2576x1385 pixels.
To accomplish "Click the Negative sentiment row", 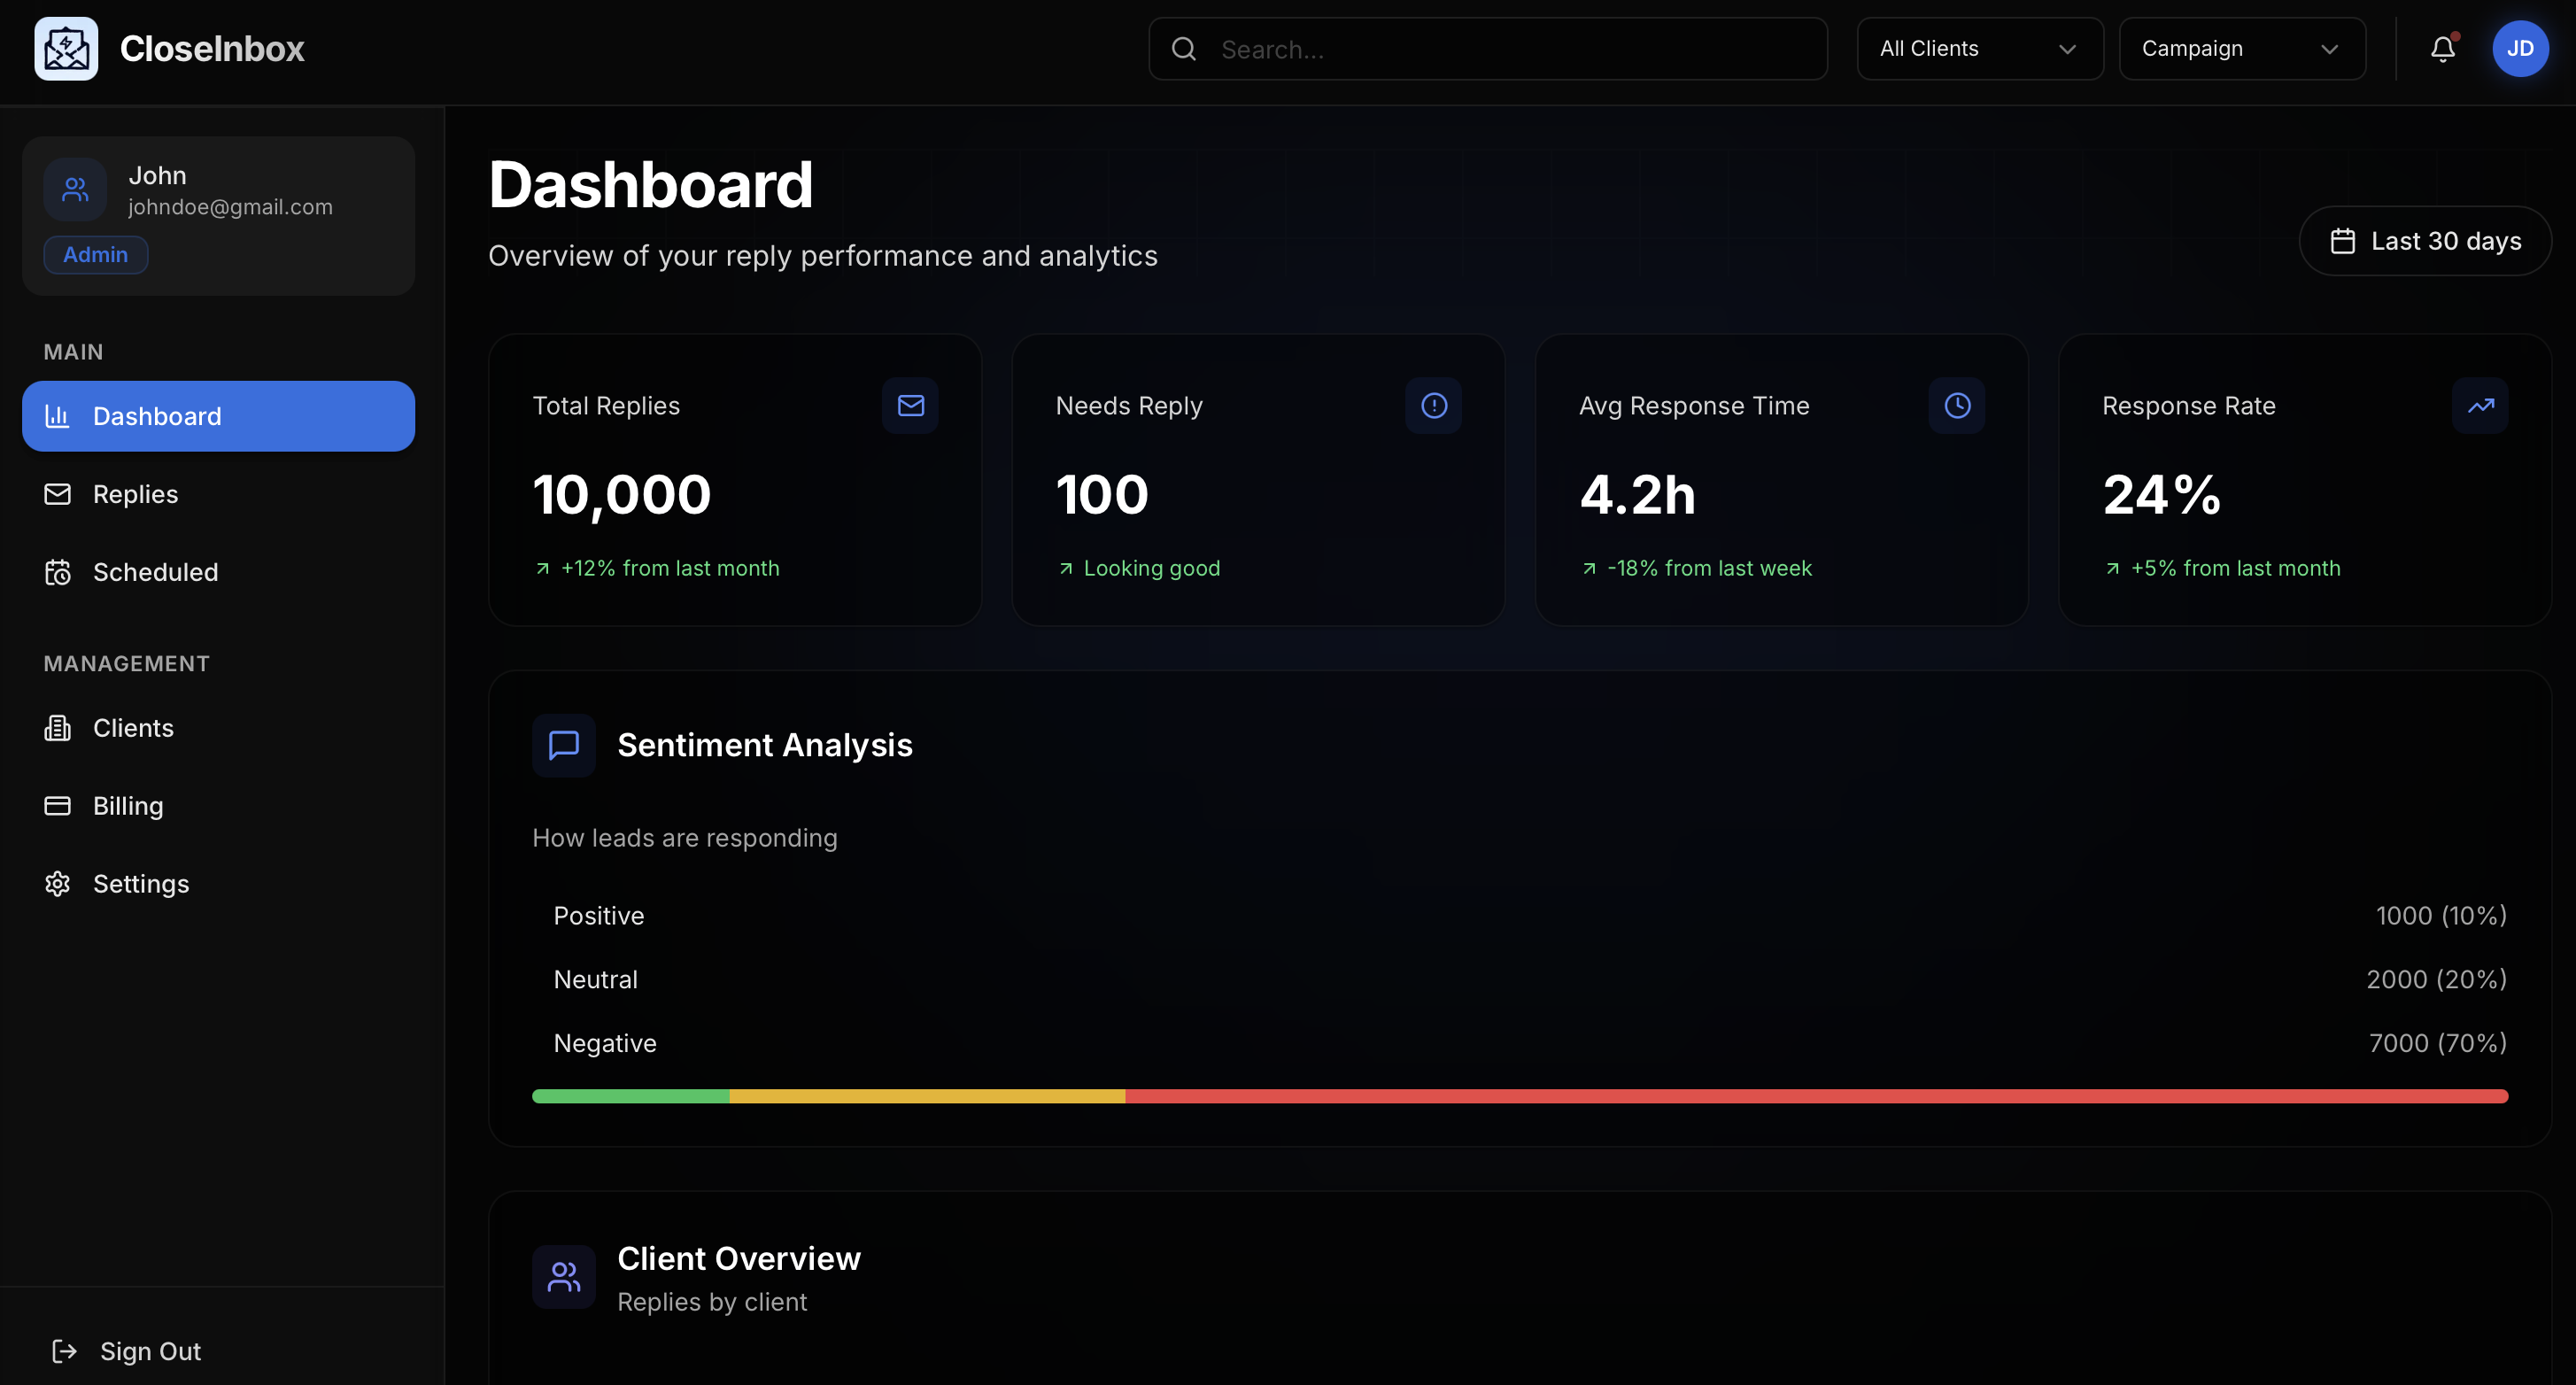I will (x=1519, y=1043).
